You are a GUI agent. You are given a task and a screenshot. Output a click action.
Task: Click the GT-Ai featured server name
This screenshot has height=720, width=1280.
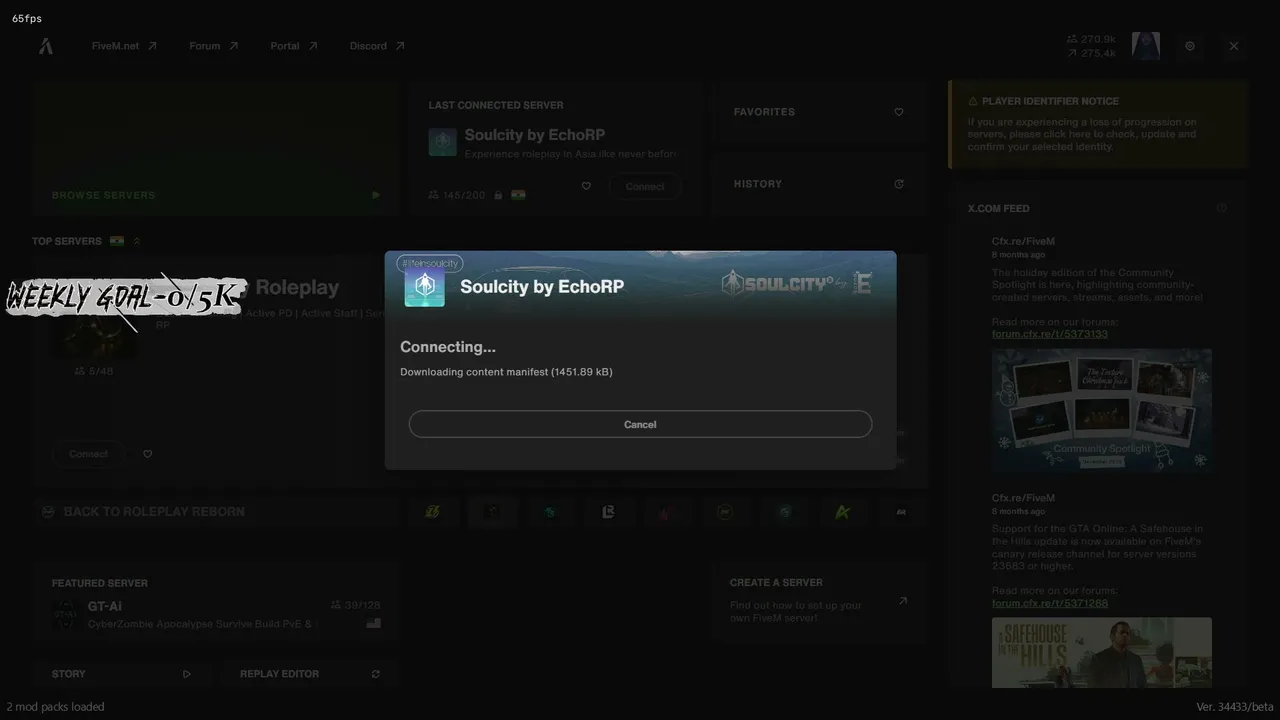pos(105,606)
